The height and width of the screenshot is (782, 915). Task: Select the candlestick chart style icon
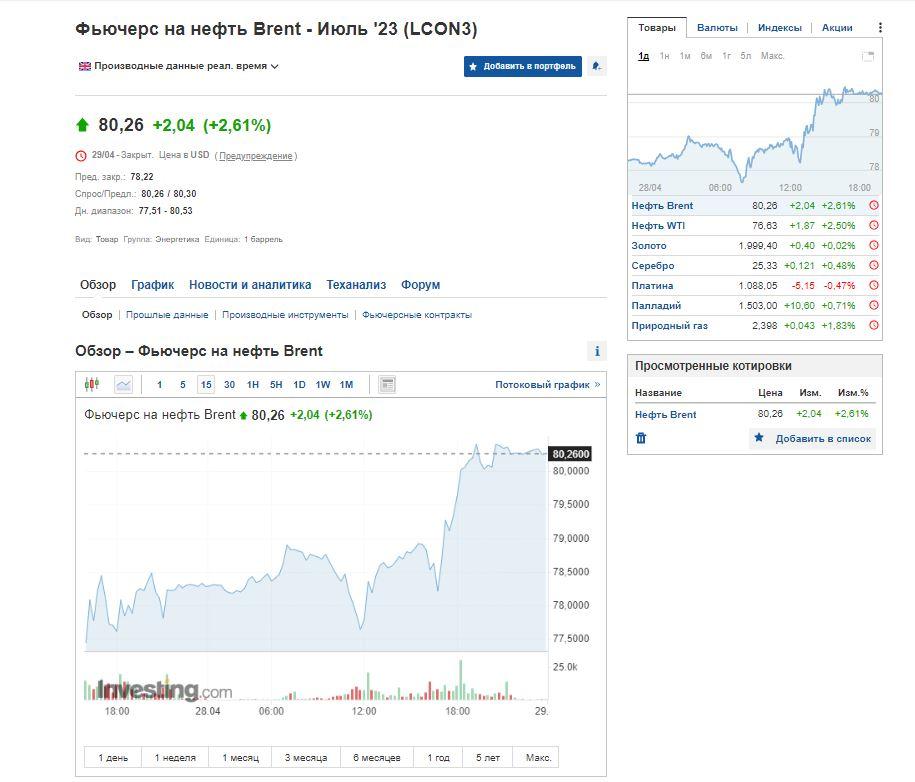[92, 383]
